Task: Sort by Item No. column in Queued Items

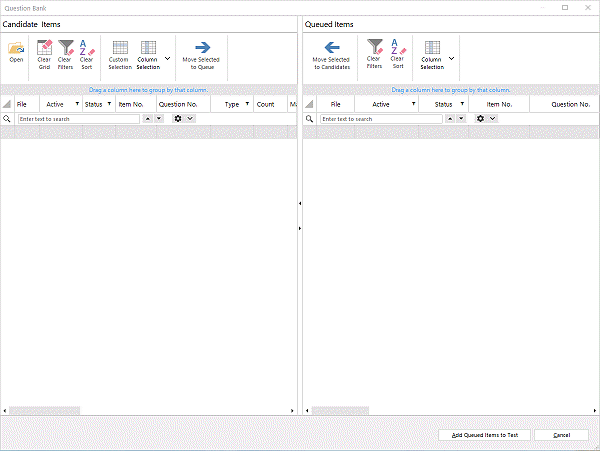Action: [x=499, y=104]
